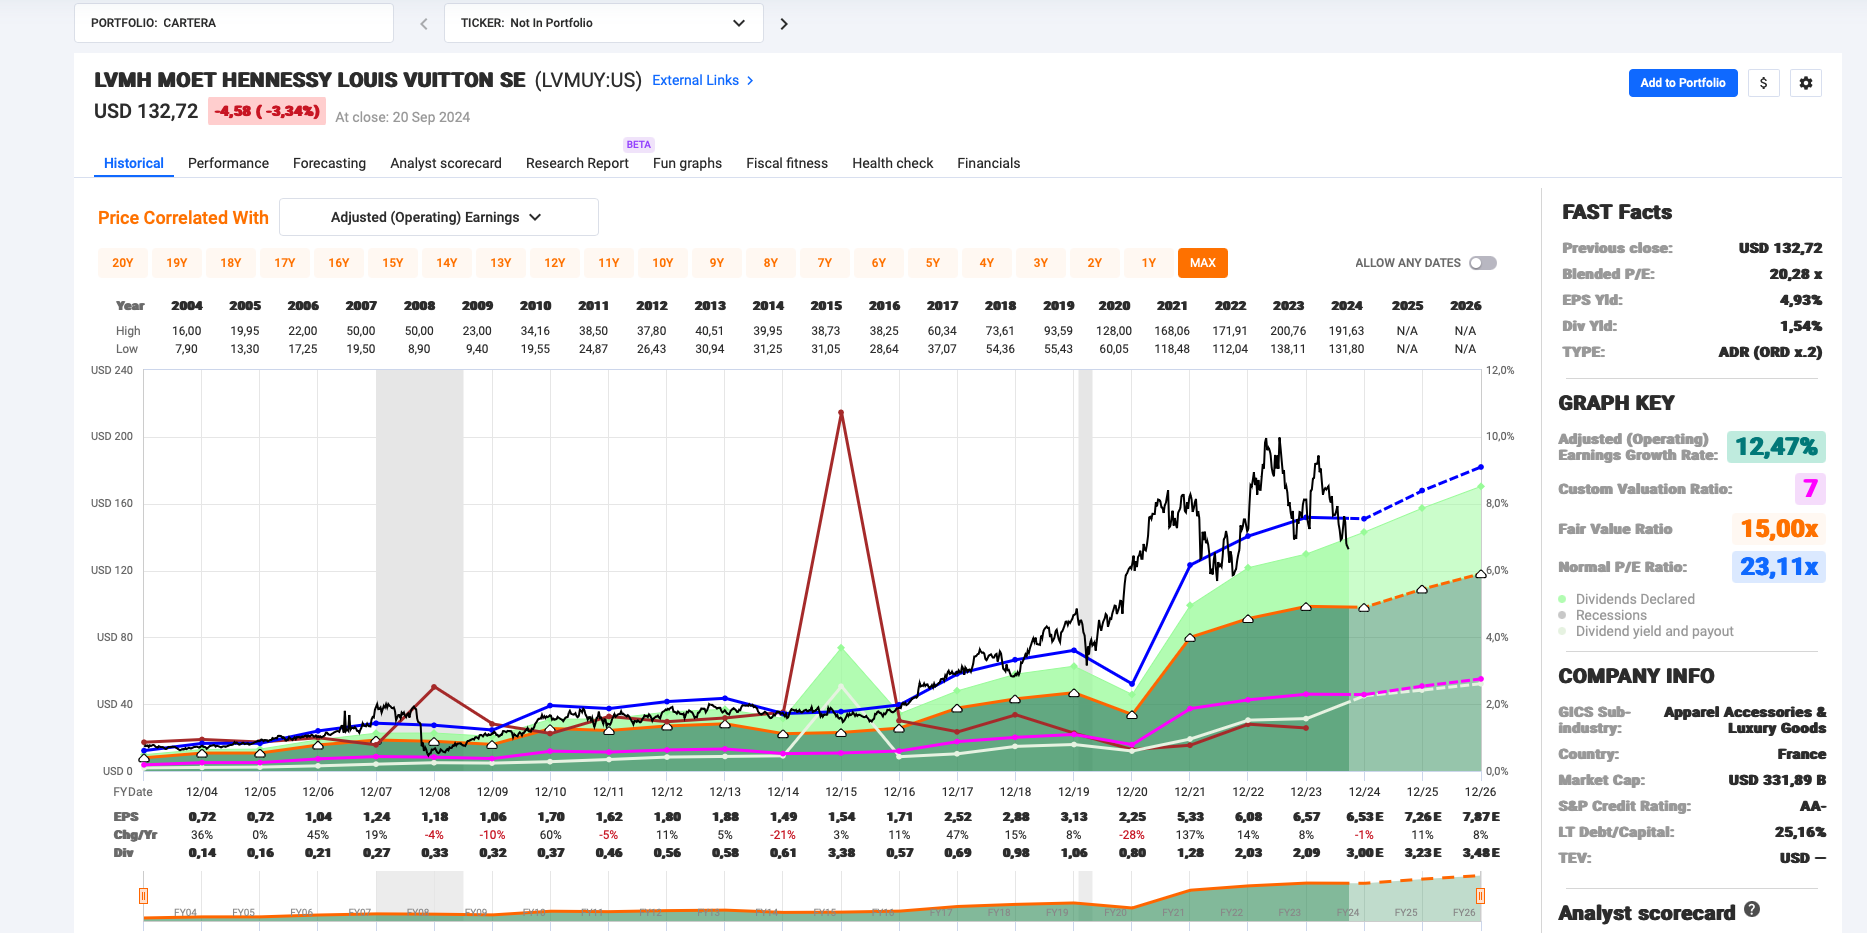Click the Fair Value Ratio 15,00x box

click(1779, 529)
